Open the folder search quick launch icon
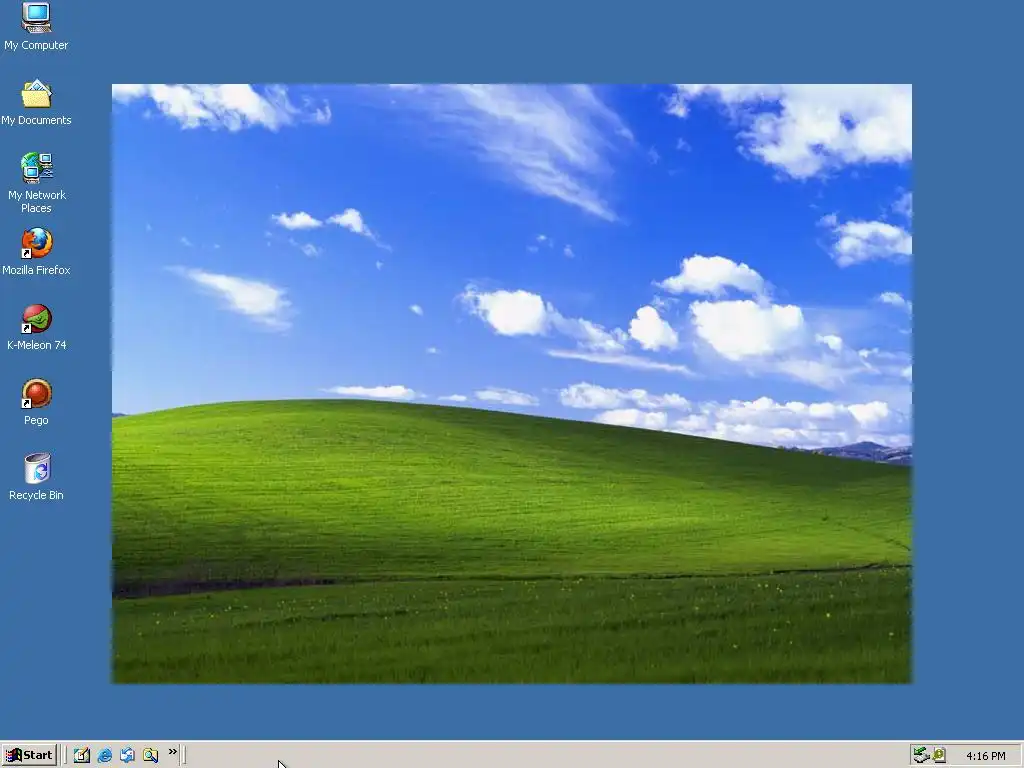 pos(150,755)
